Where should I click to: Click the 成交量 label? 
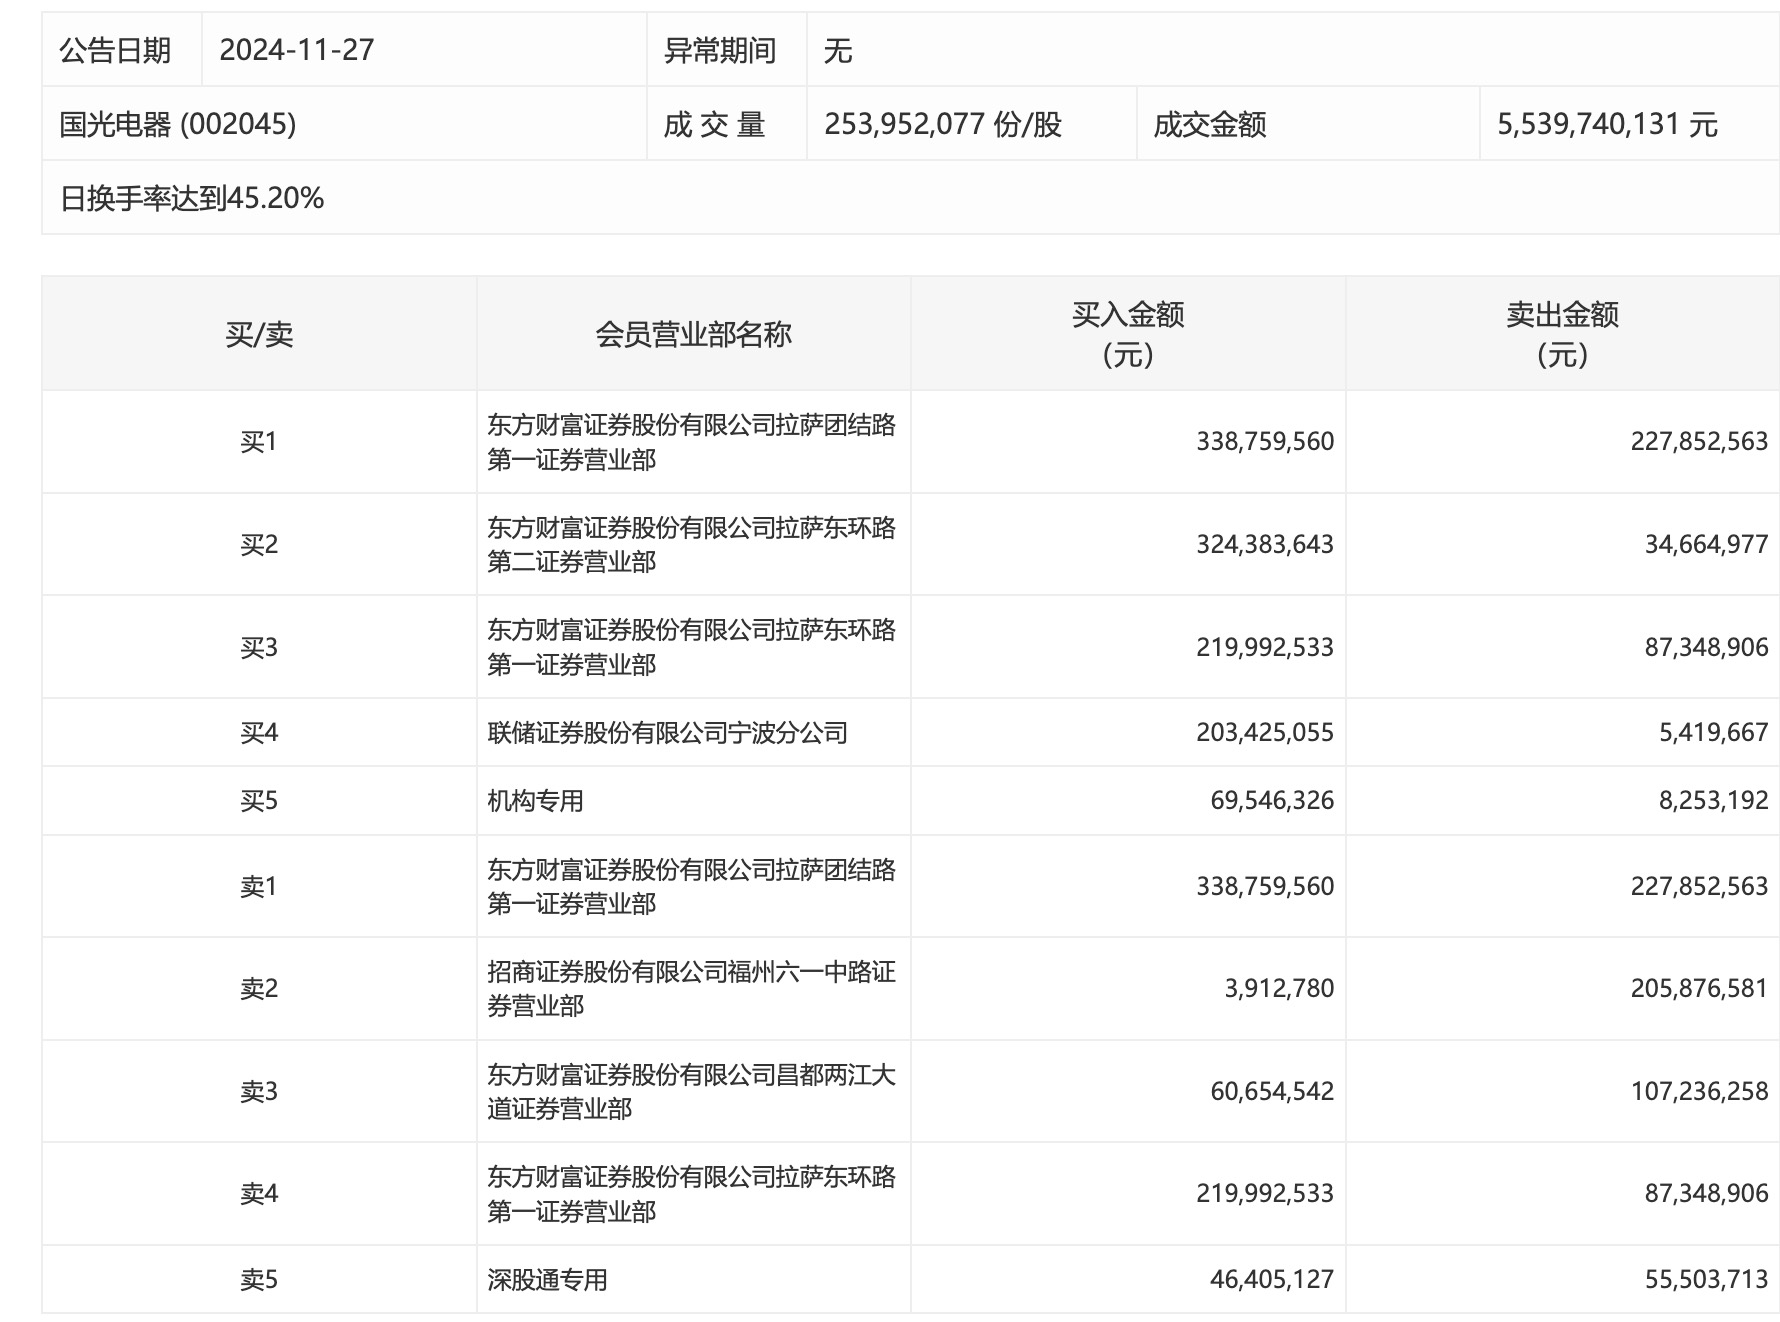point(715,124)
